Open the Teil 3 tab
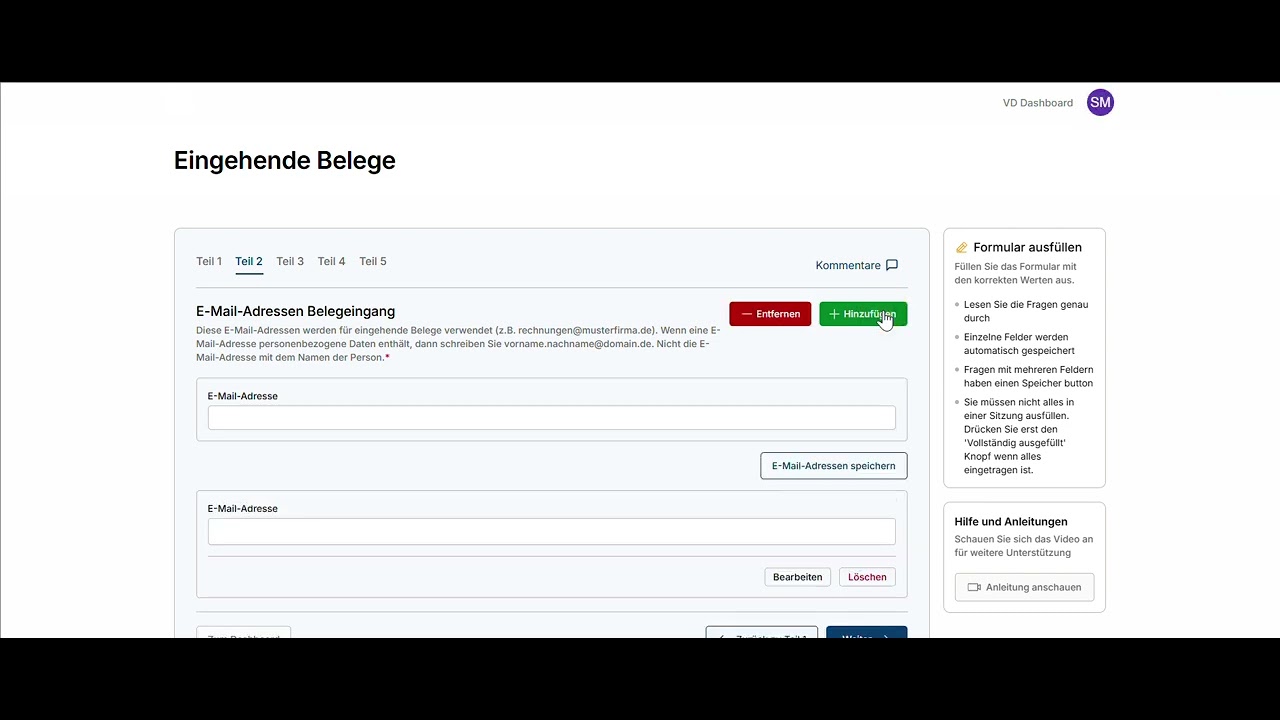Viewport: 1280px width, 720px height. pyautogui.click(x=290, y=261)
